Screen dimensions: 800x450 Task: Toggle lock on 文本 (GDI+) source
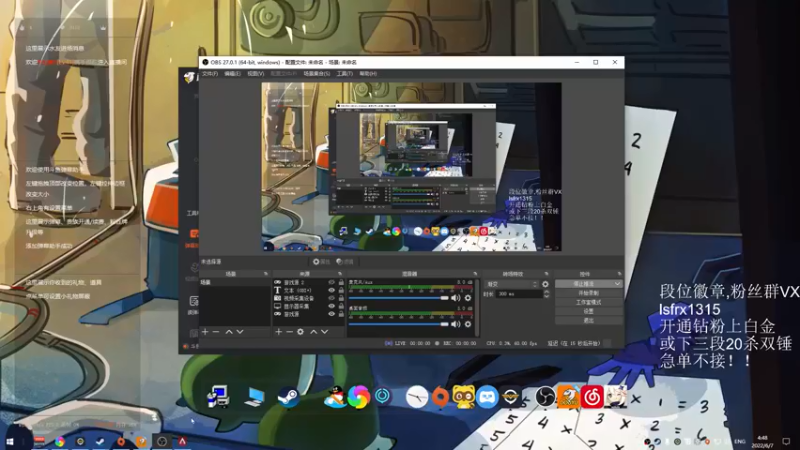(x=341, y=290)
